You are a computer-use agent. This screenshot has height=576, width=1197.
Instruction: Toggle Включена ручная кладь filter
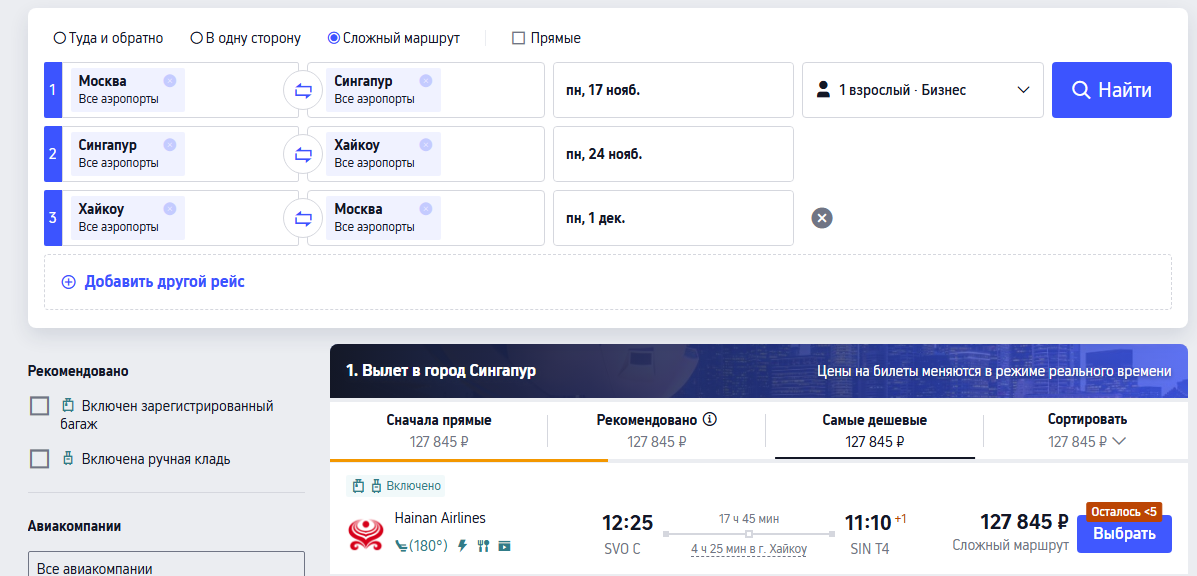pos(40,459)
